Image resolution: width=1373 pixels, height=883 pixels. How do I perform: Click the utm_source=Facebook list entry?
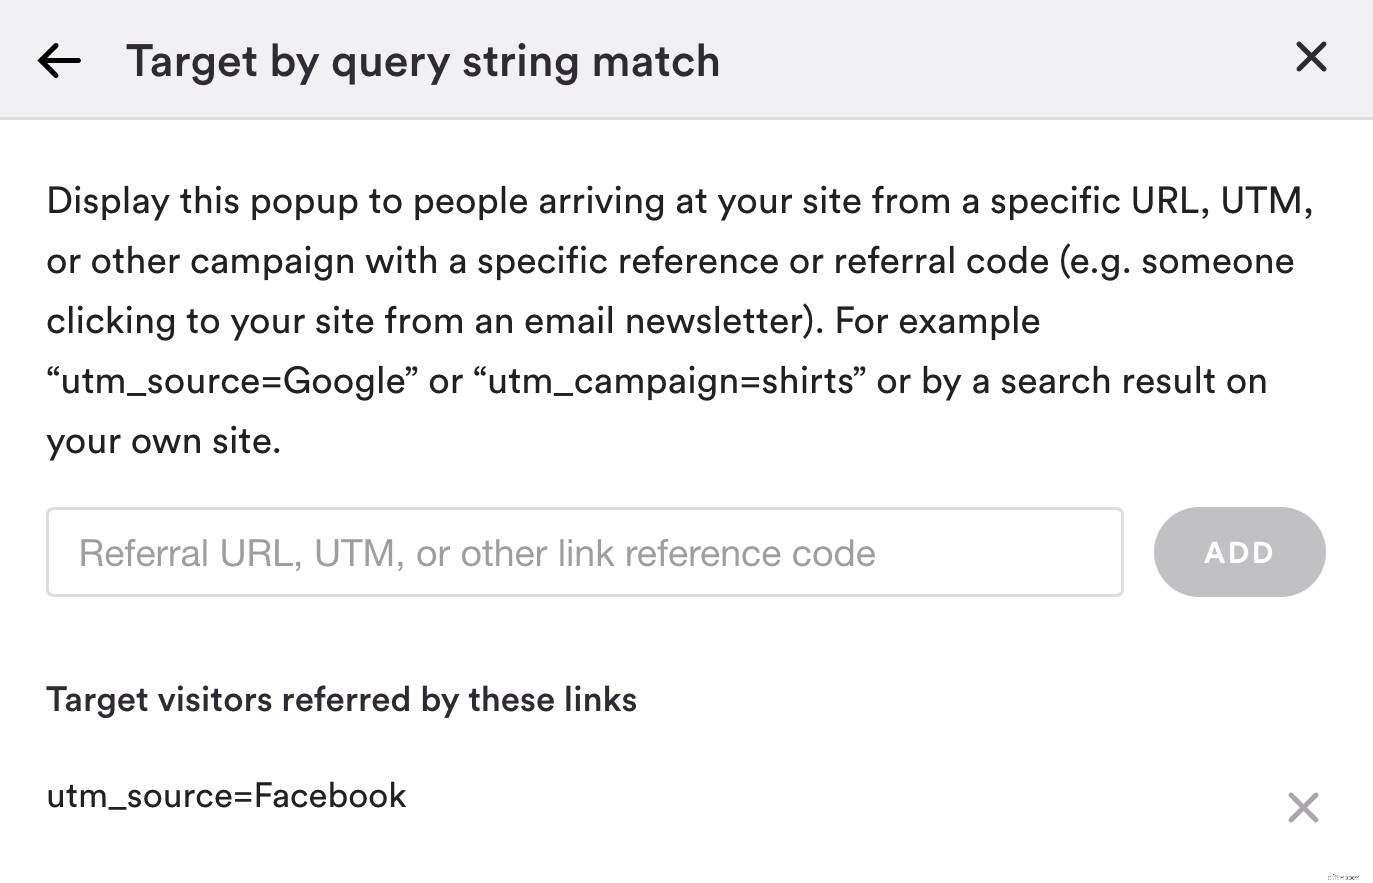(x=226, y=796)
